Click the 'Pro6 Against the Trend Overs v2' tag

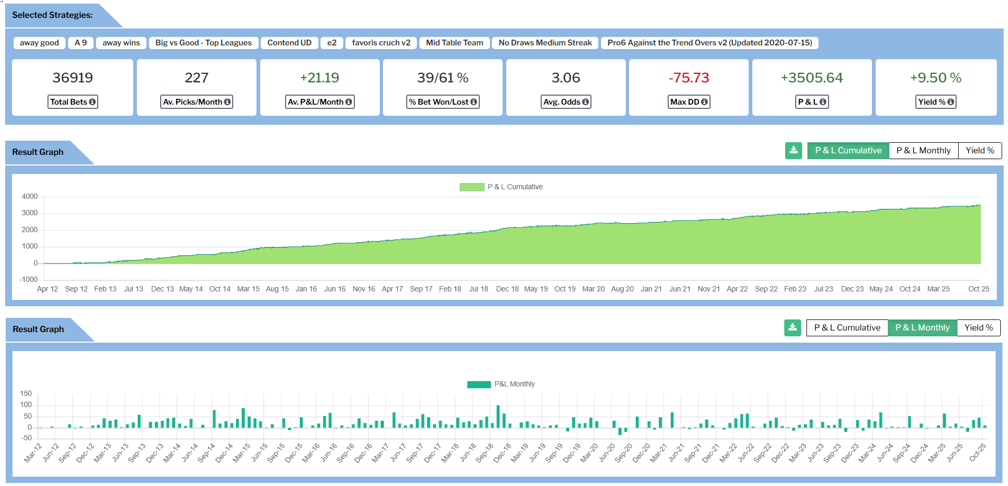click(x=711, y=43)
